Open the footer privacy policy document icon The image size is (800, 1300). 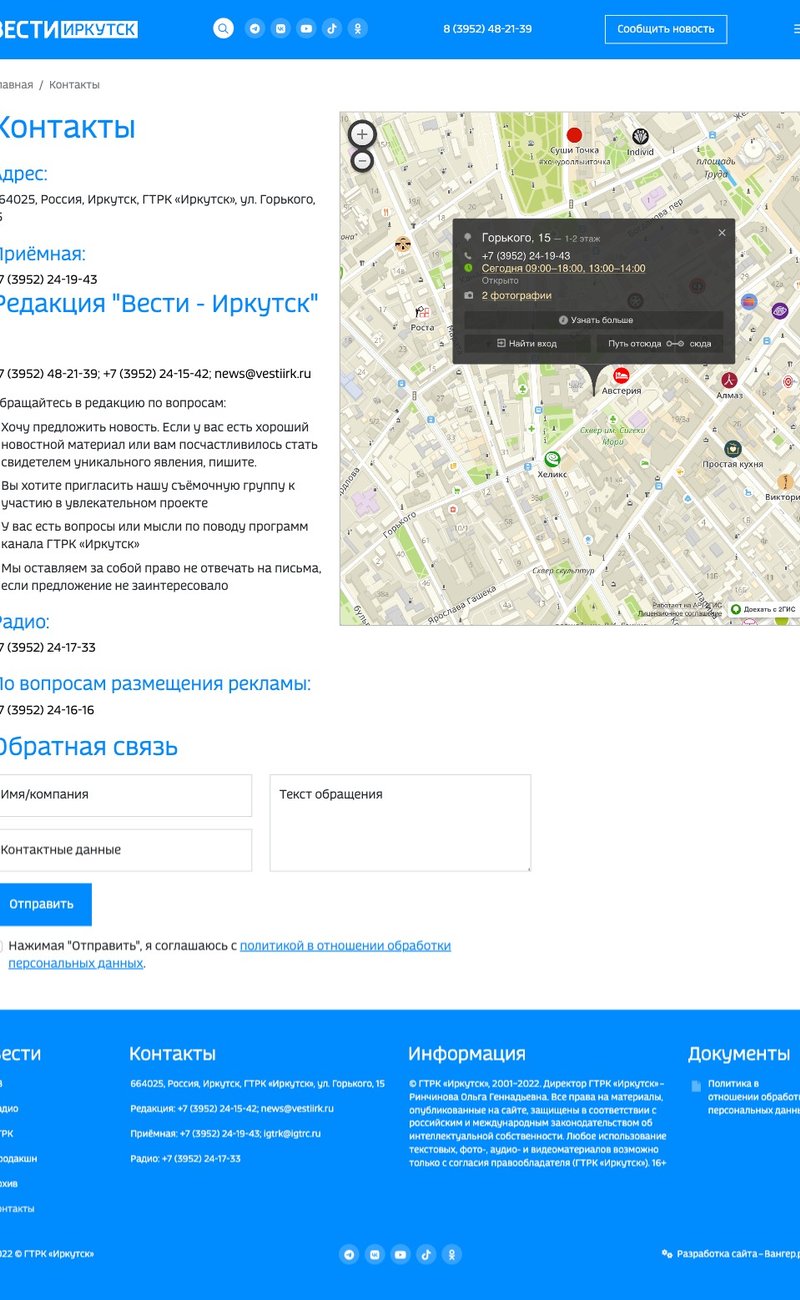[696, 1085]
